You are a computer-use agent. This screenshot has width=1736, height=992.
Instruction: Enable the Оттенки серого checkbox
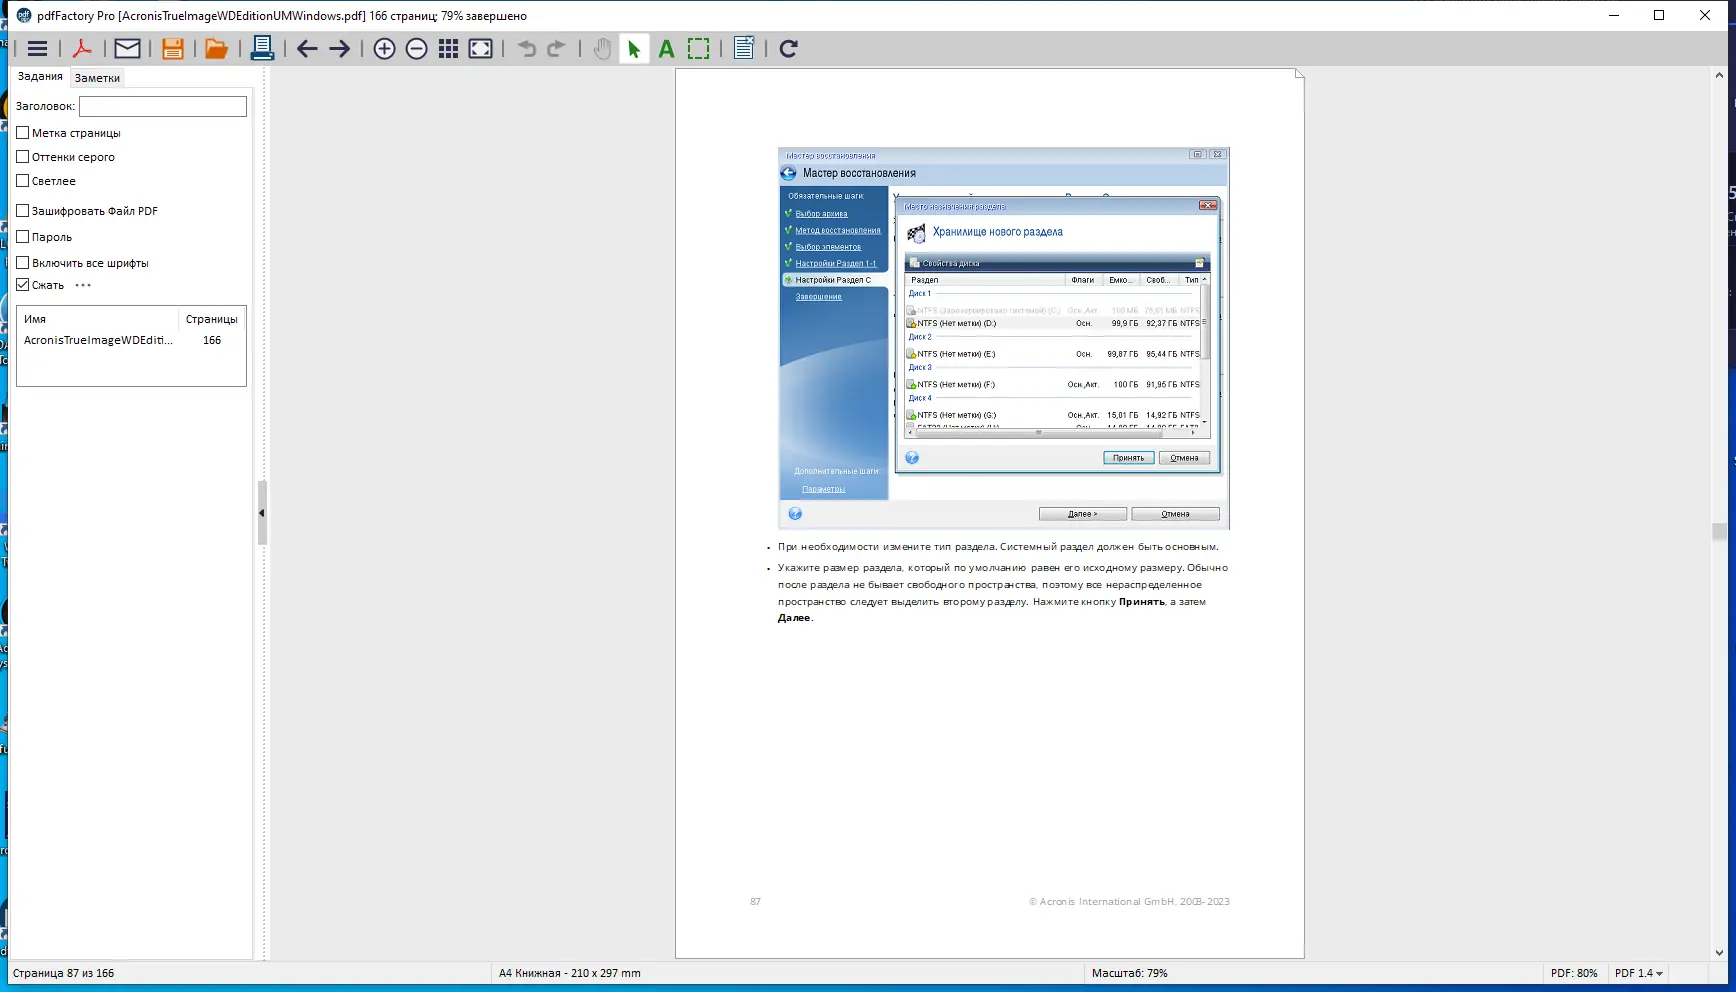[23, 156]
